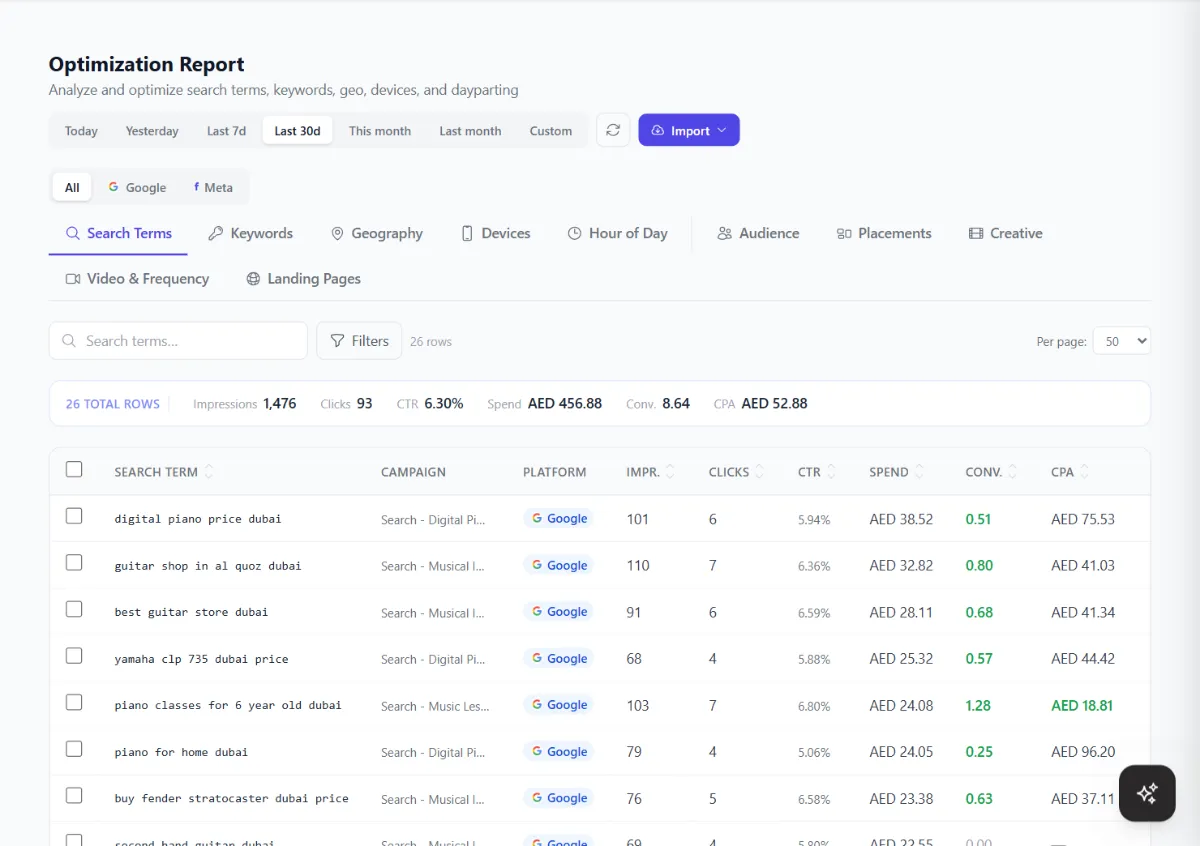Click the 'AED 18.81' CPA value
This screenshot has width=1200, height=846.
click(x=1082, y=705)
